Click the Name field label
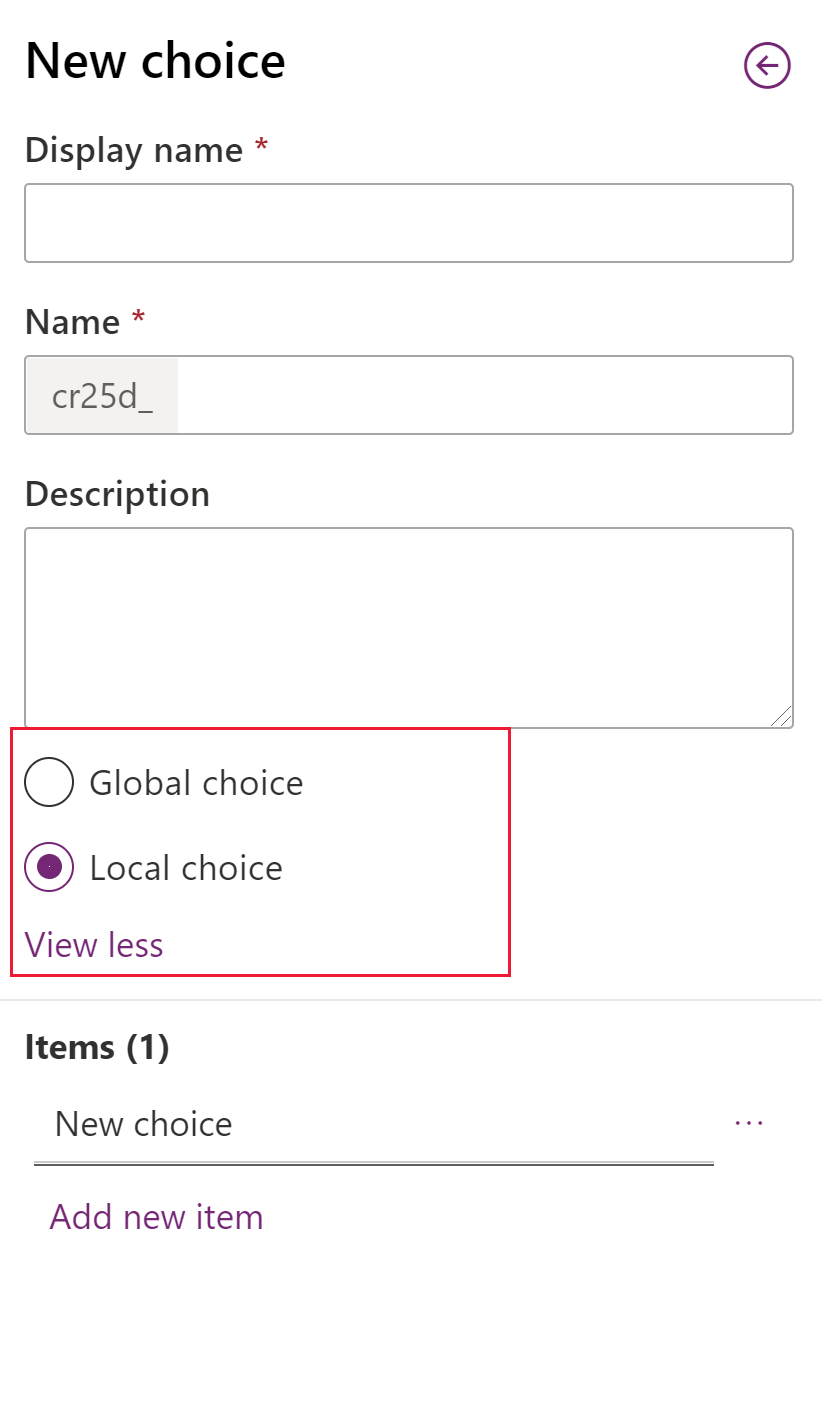Screen dimensions: 822x1410 [x=72, y=322]
